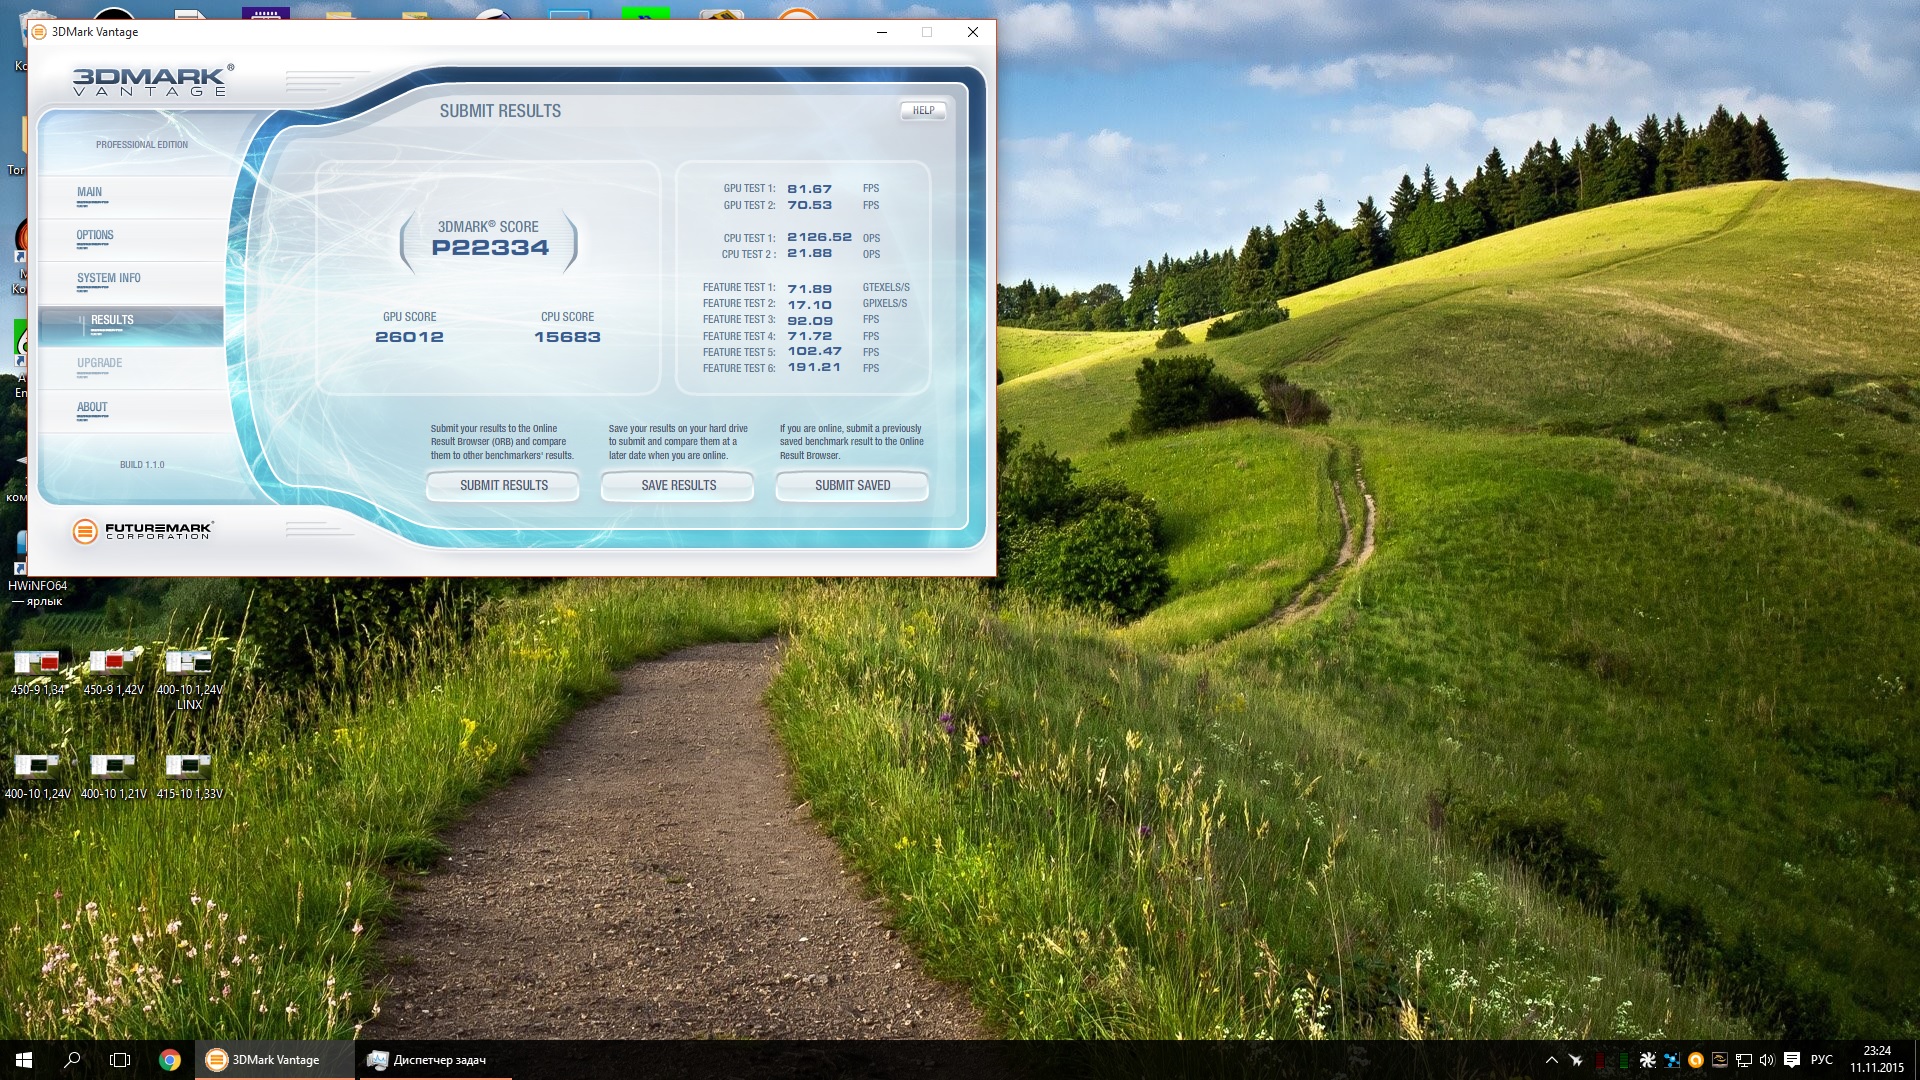1920x1080 pixels.
Task: Click the taskbar Search icon
Action: click(72, 1060)
